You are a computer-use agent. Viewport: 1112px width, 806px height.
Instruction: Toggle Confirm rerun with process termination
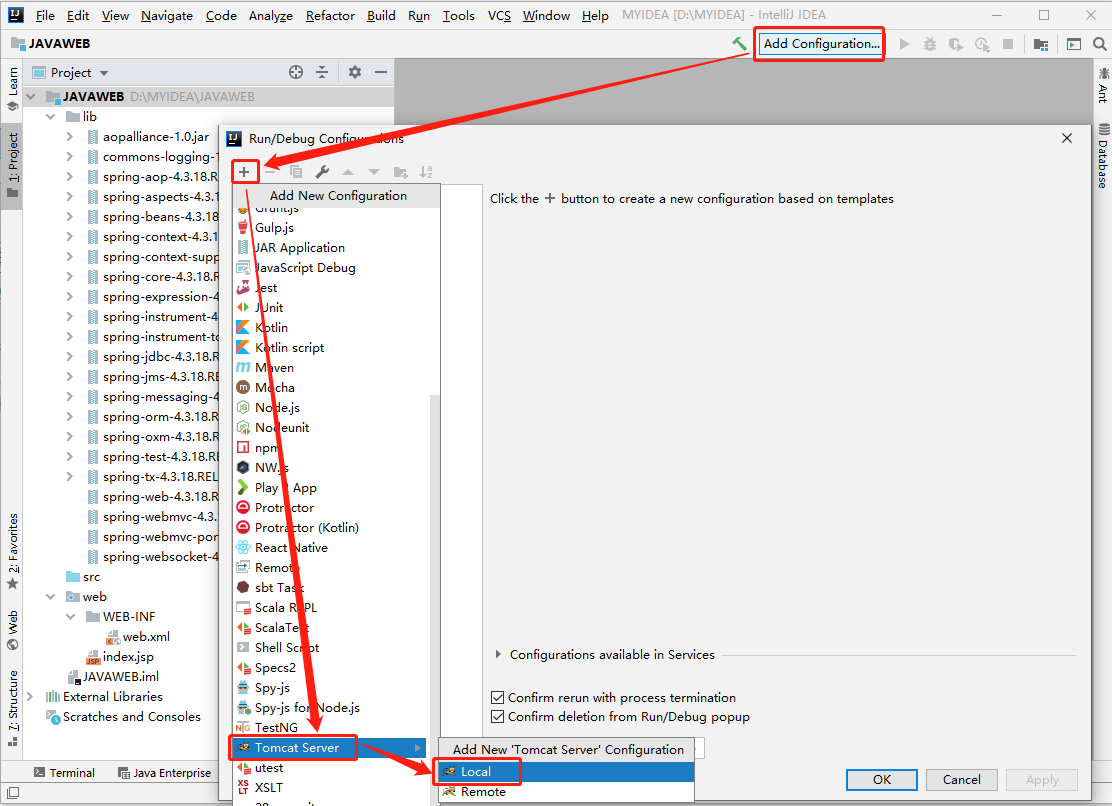click(498, 698)
